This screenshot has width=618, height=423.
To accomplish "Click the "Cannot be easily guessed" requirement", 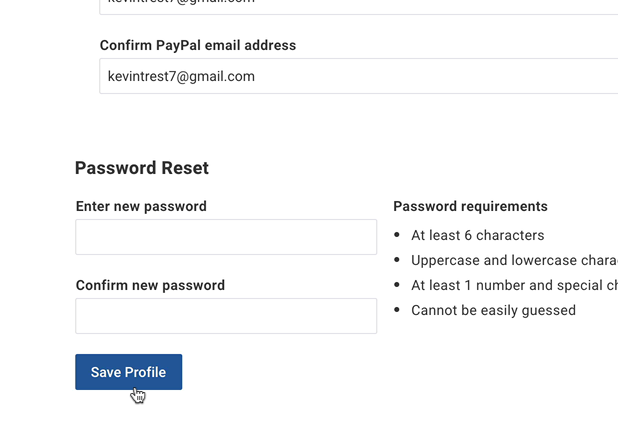I will (x=493, y=310).
